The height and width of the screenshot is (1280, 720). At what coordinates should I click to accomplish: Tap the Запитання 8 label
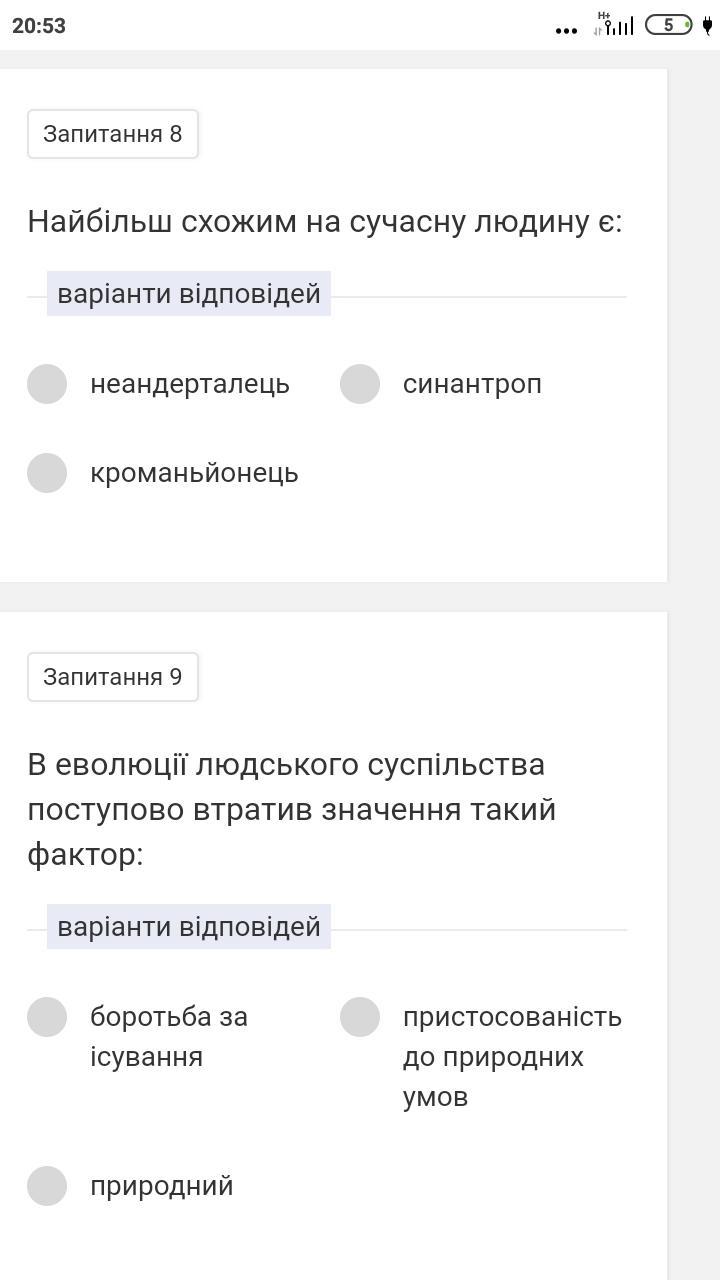pos(113,134)
